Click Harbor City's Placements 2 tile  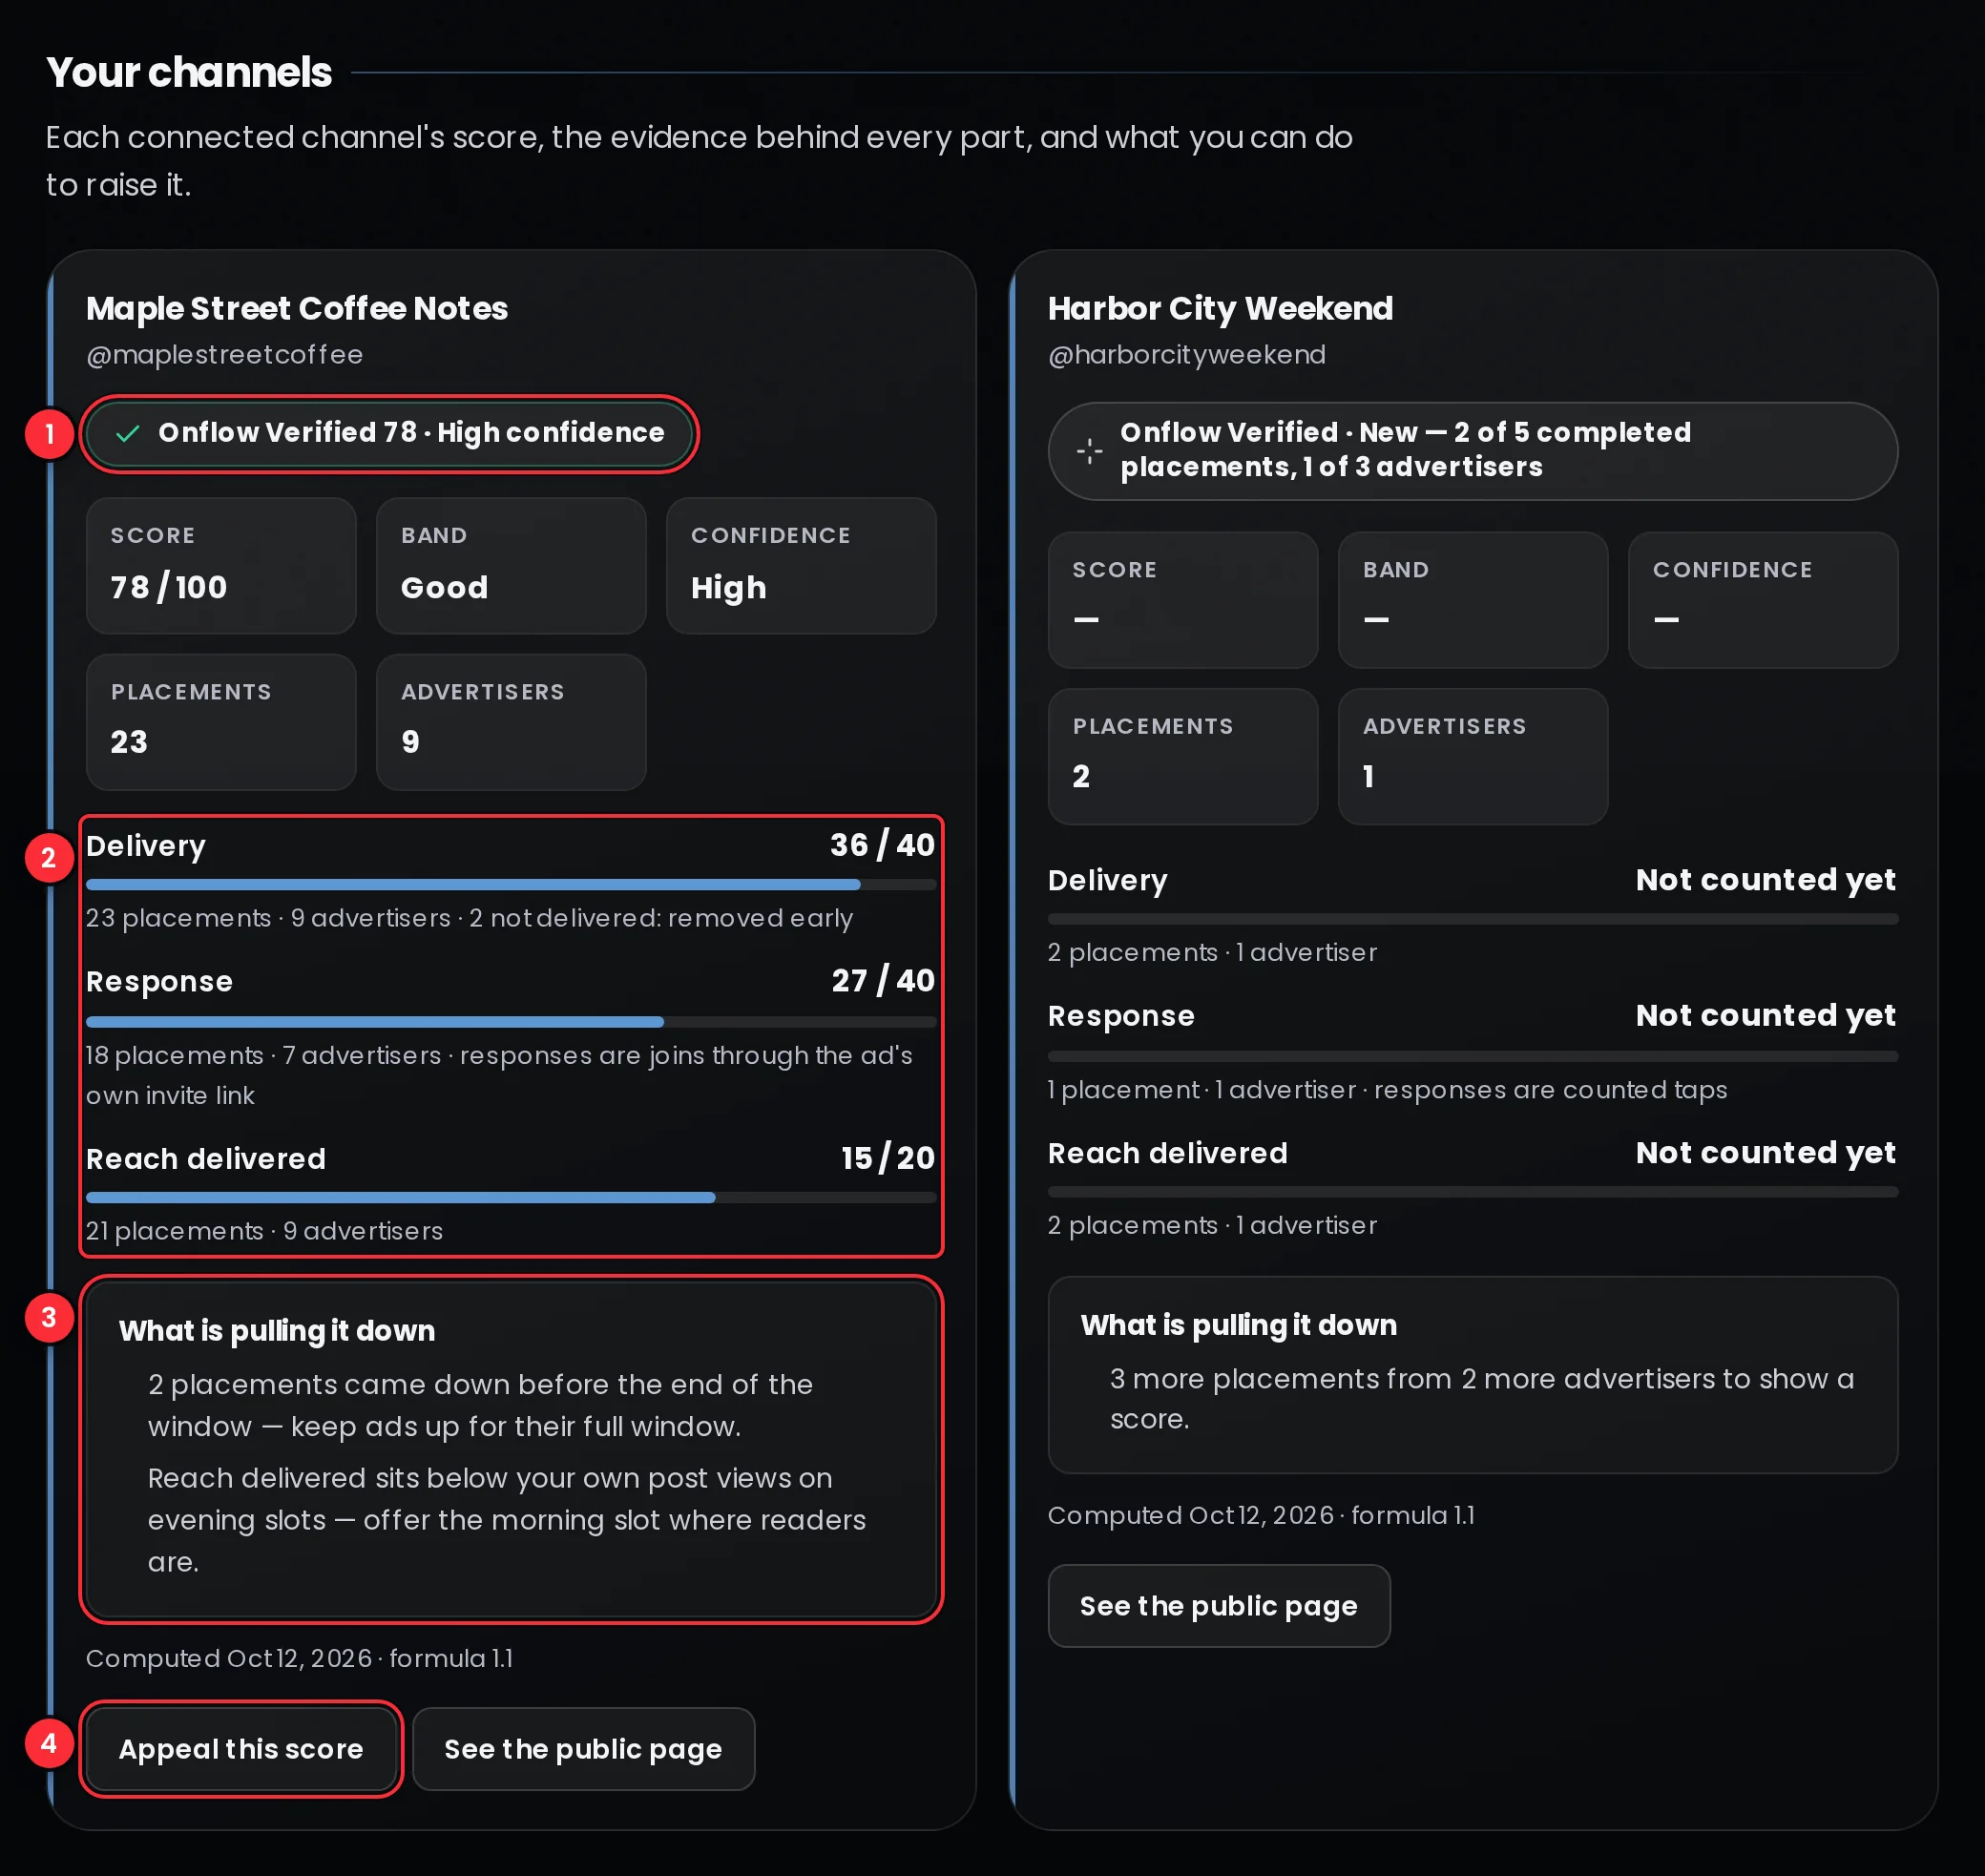pyautogui.click(x=1183, y=756)
